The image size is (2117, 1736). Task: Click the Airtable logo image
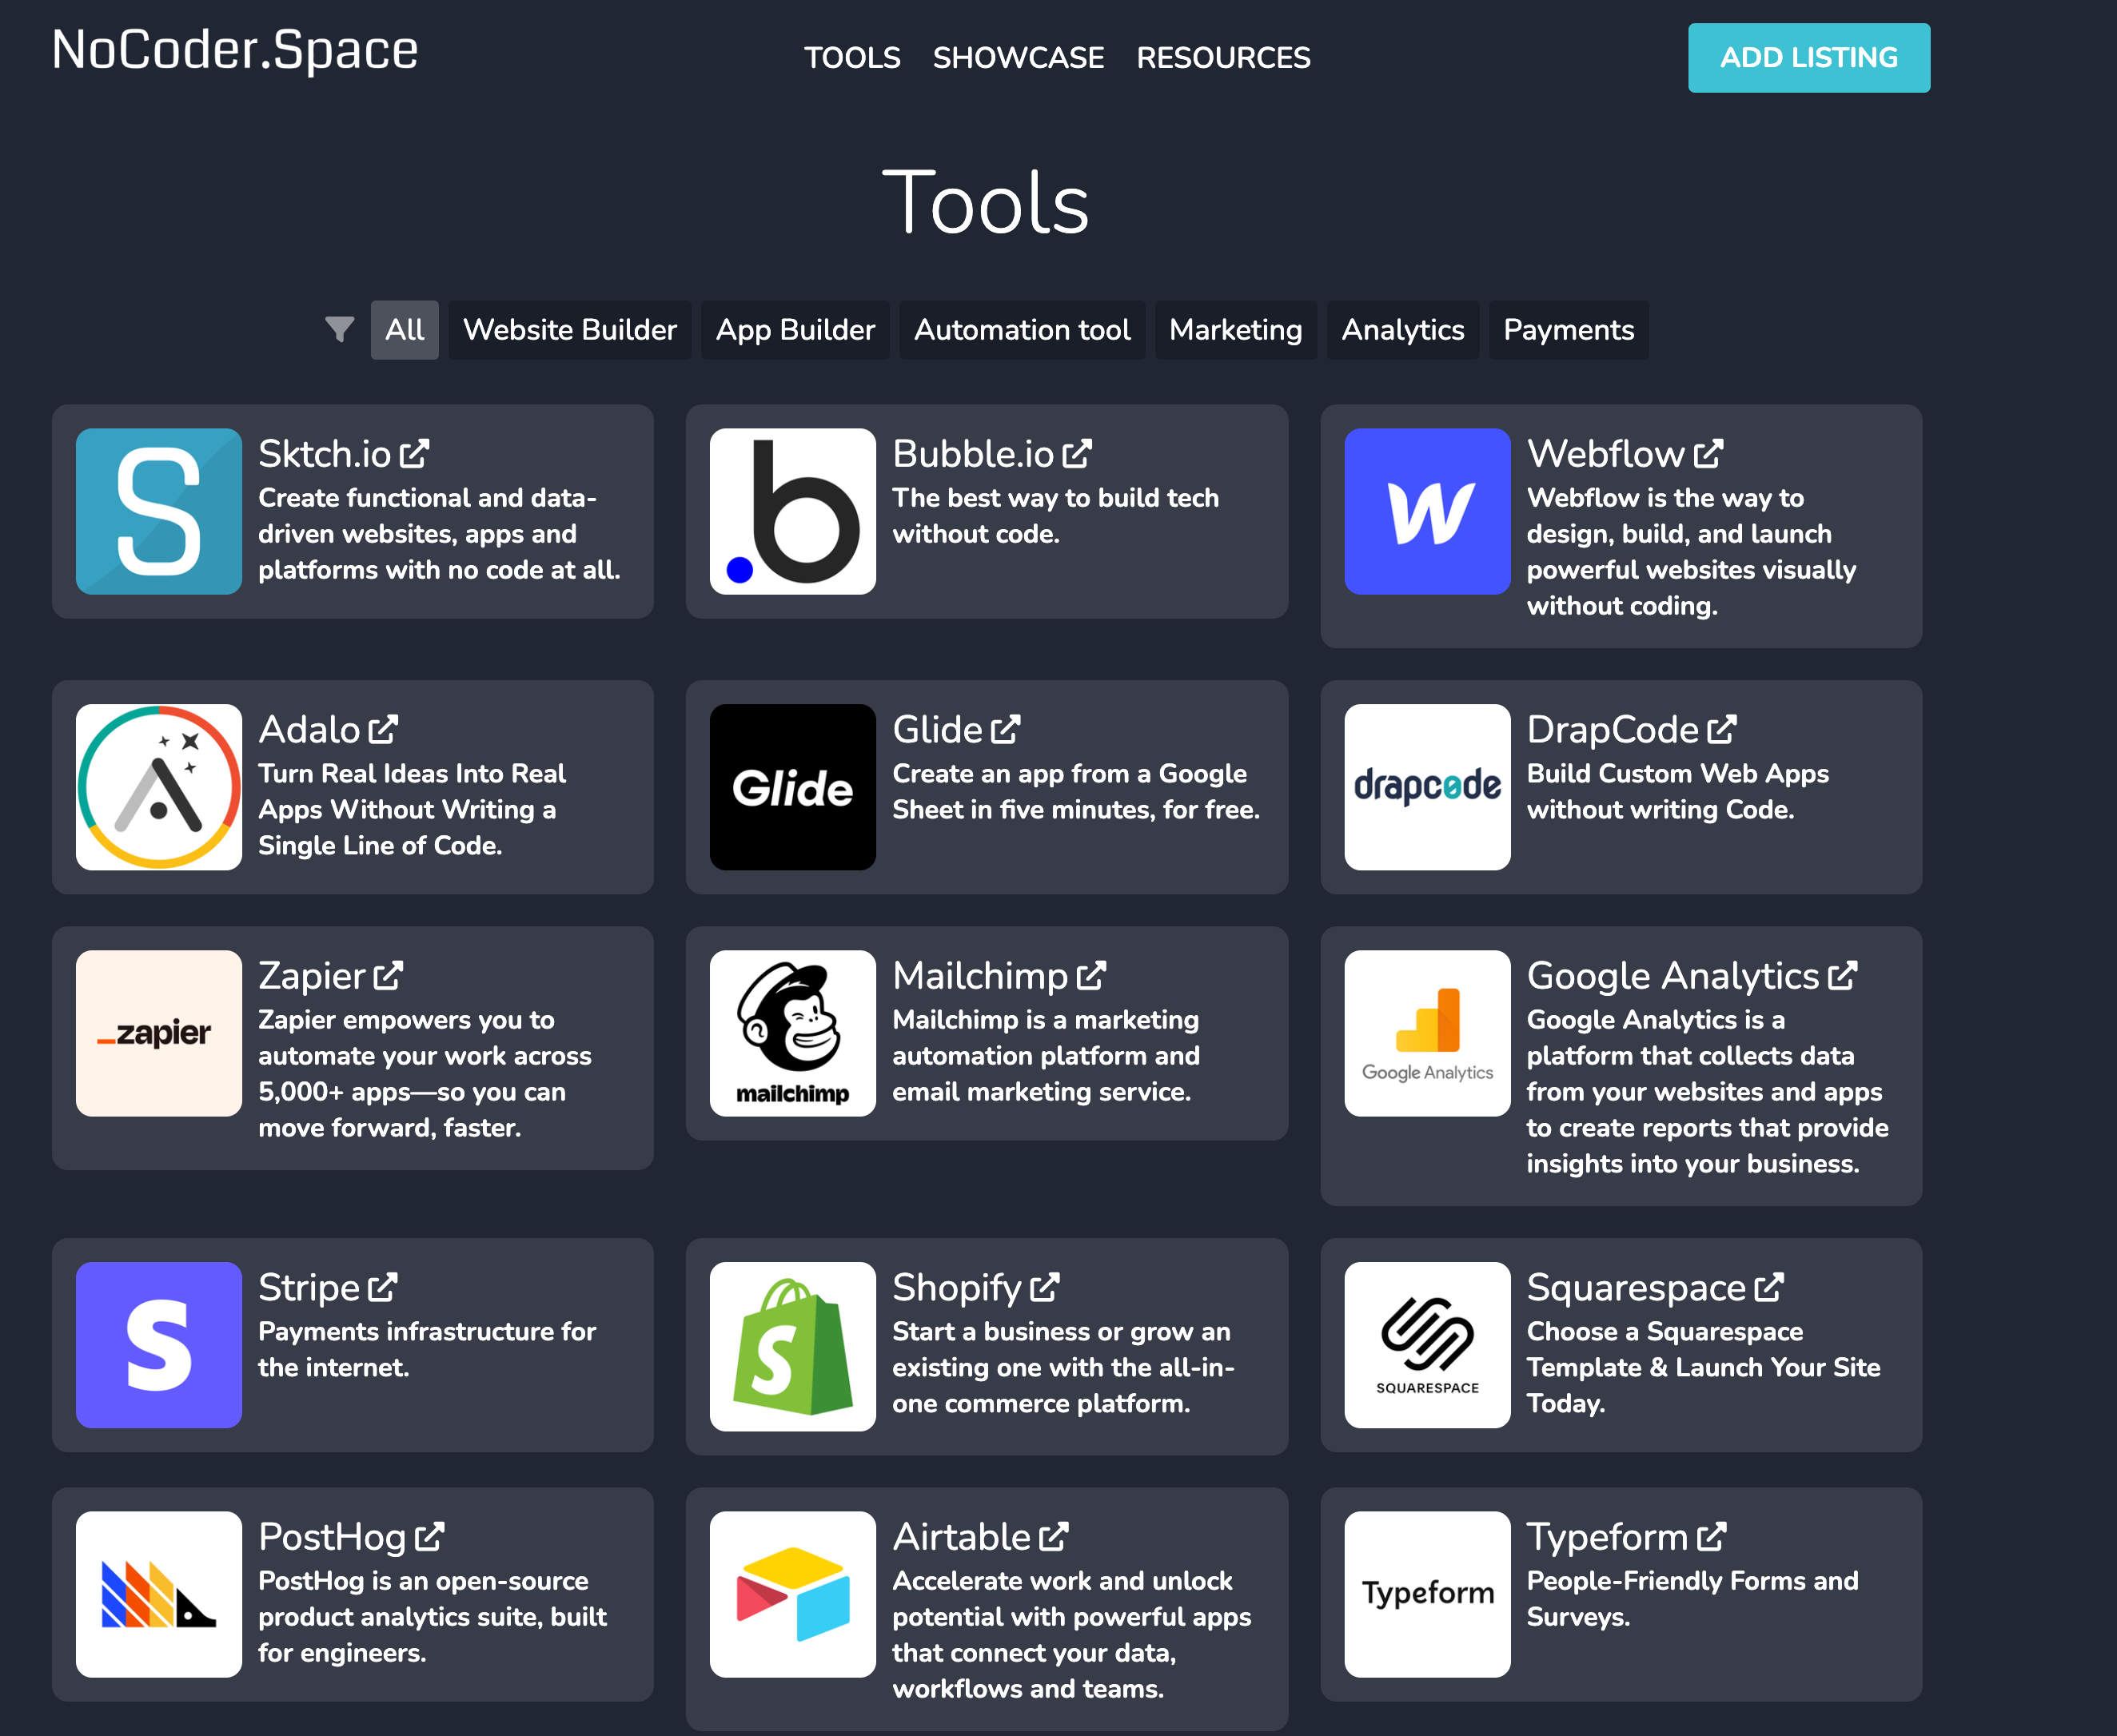click(793, 1594)
